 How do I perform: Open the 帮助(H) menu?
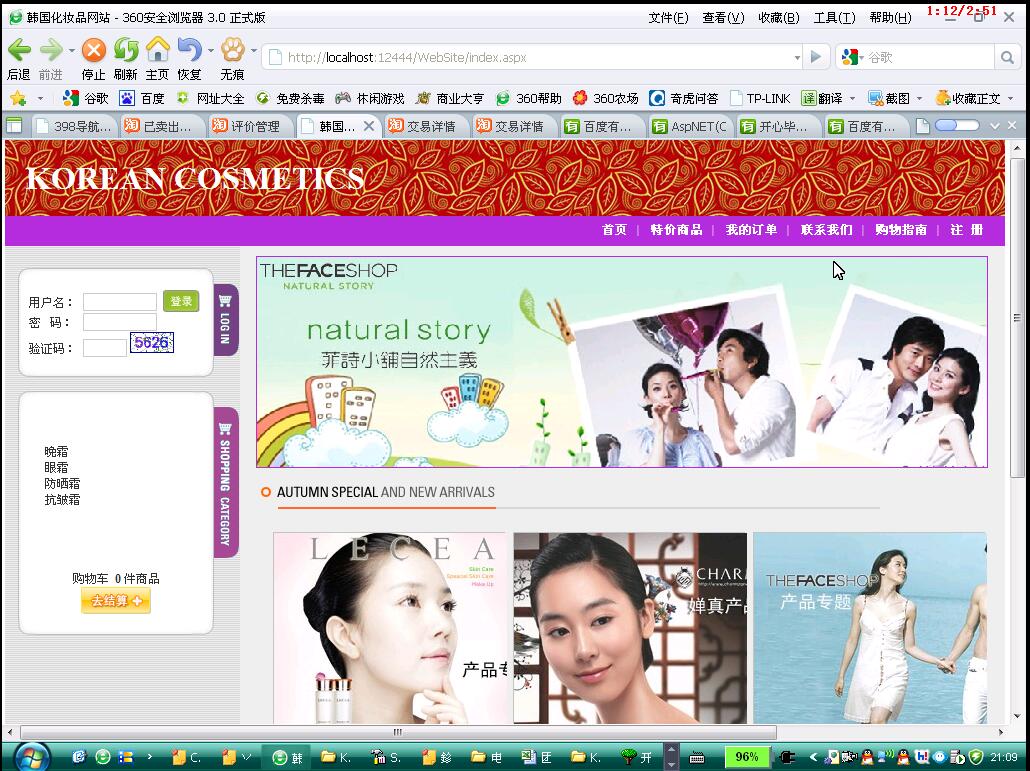coord(890,18)
